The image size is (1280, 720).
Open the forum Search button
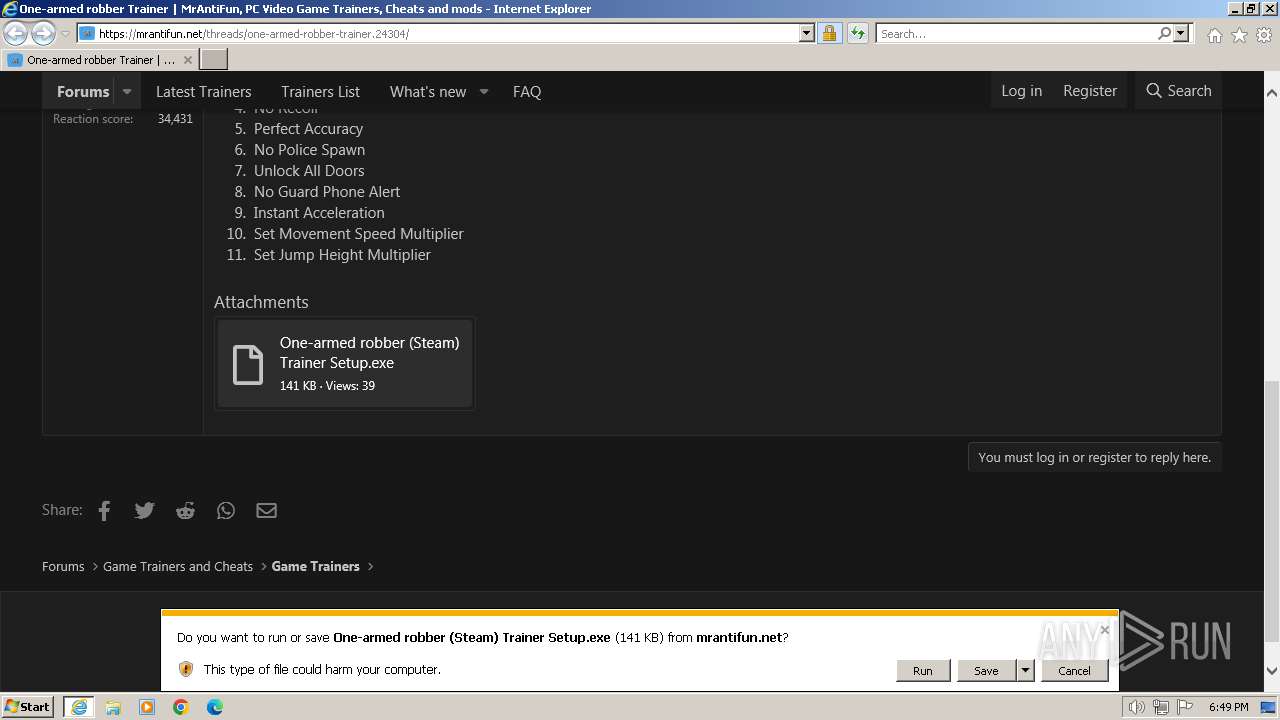tap(1178, 91)
